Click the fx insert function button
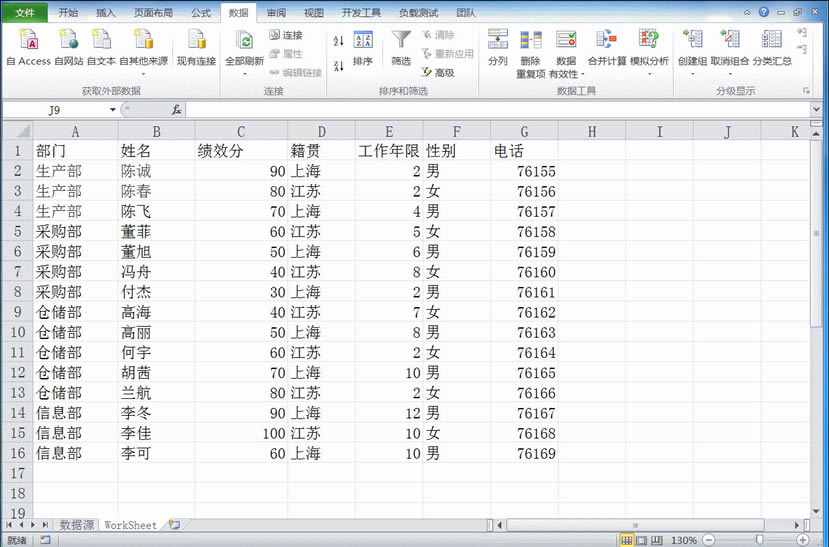829x547 pixels. pyautogui.click(x=177, y=110)
